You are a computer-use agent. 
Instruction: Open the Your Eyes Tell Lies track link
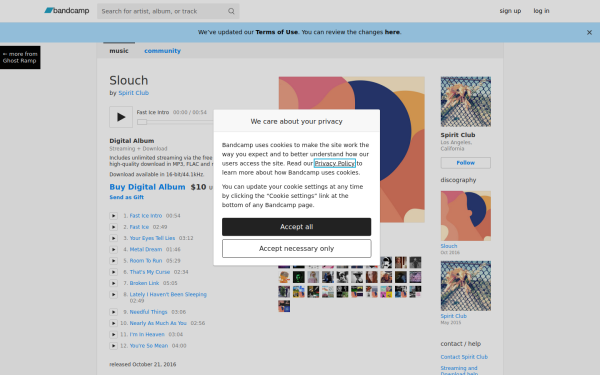[152, 238]
